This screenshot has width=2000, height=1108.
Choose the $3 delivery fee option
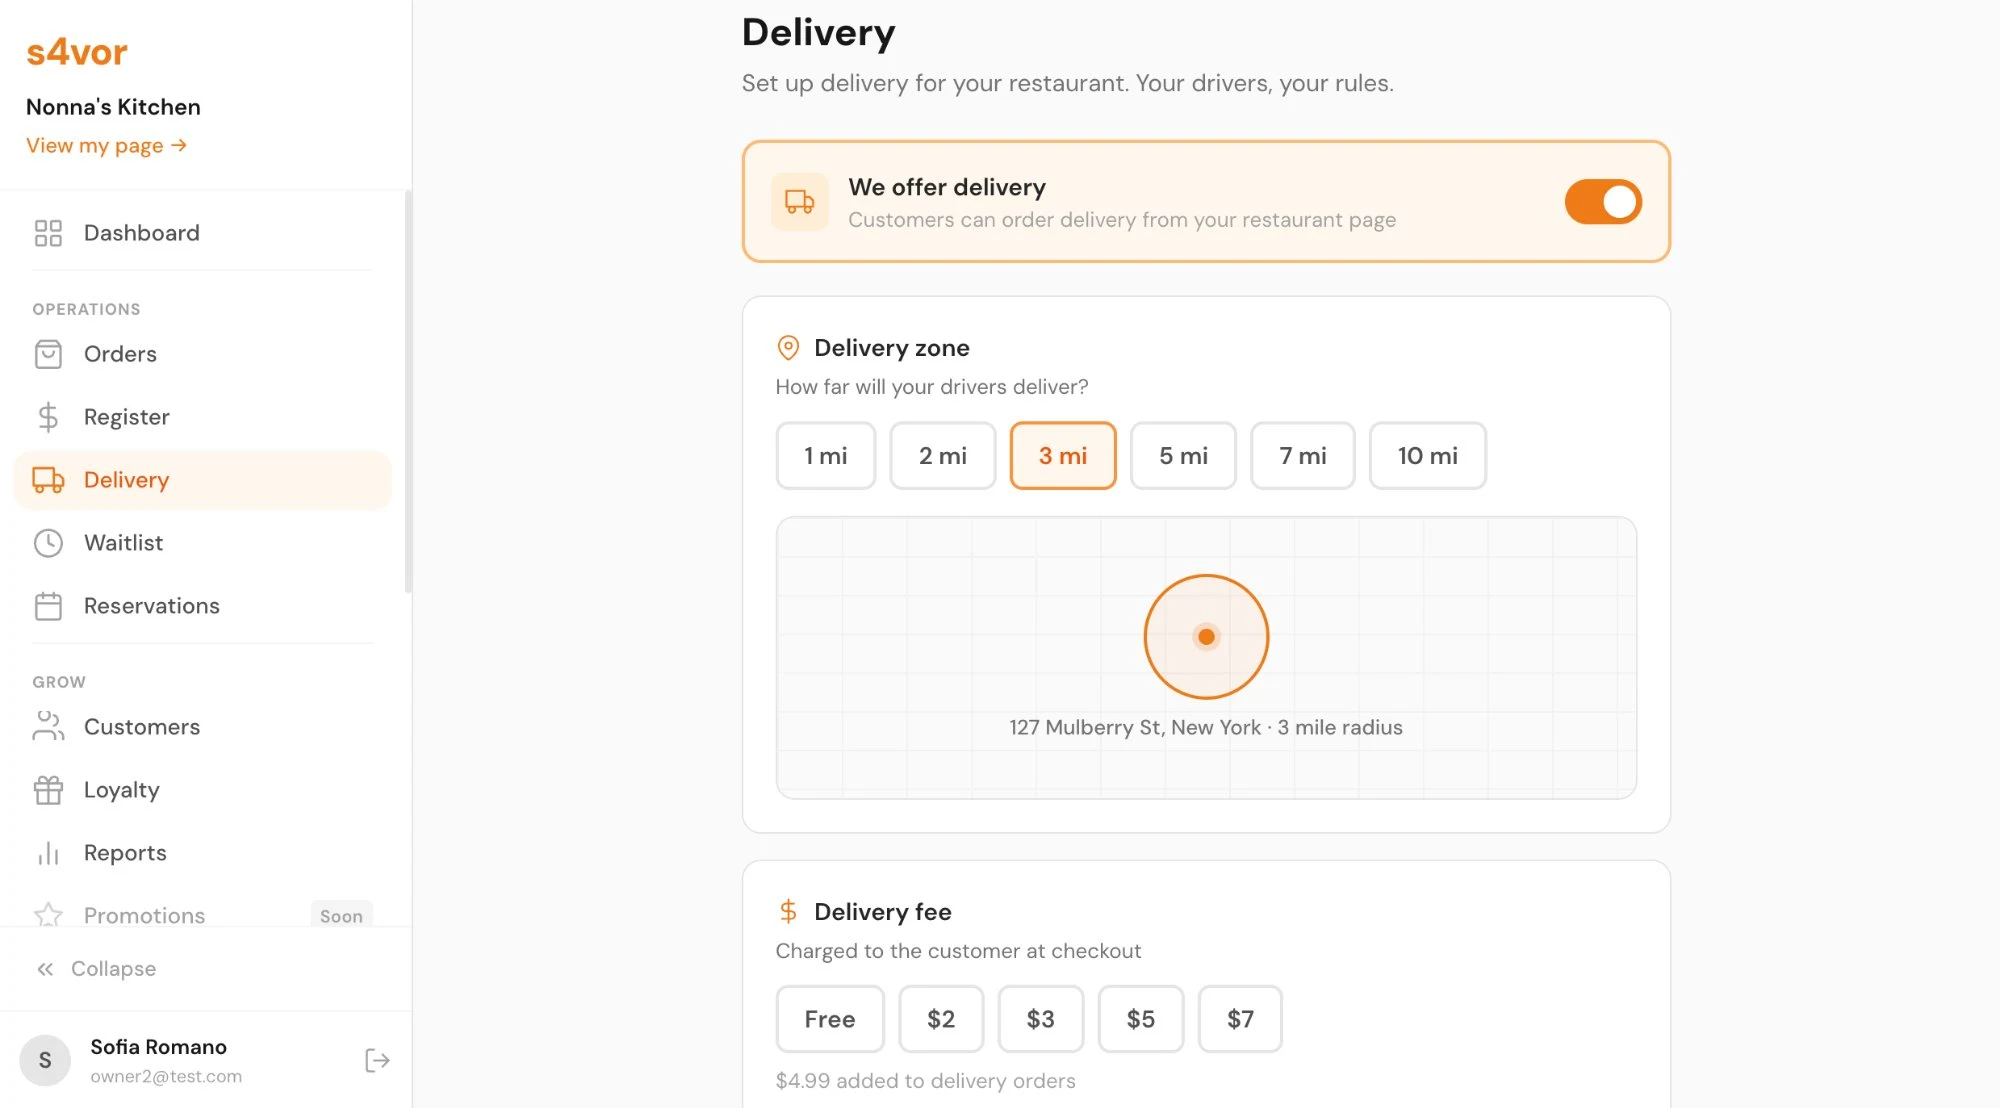coord(1041,1019)
